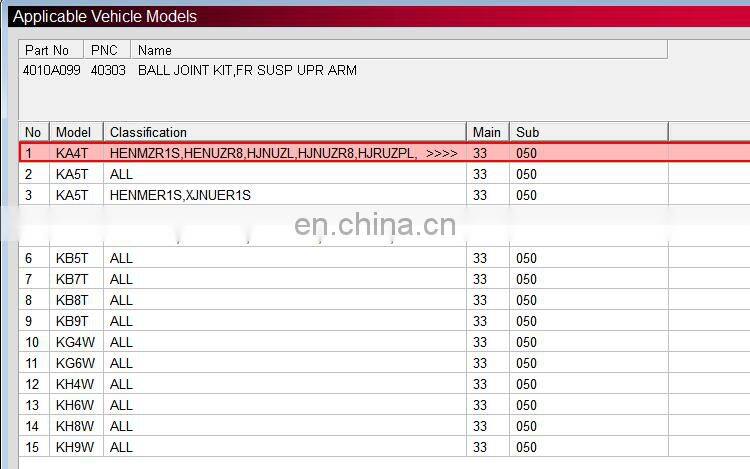Select the row with HENMER1S,XJNUER1S classification
Image resolution: width=750 pixels, height=469 pixels.
pos(180,195)
